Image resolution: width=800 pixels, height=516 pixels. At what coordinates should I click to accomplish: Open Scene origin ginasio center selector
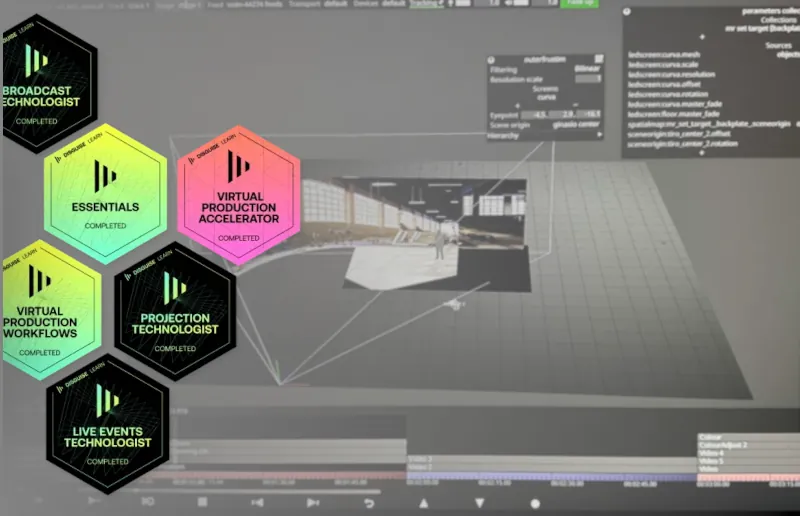click(576, 125)
